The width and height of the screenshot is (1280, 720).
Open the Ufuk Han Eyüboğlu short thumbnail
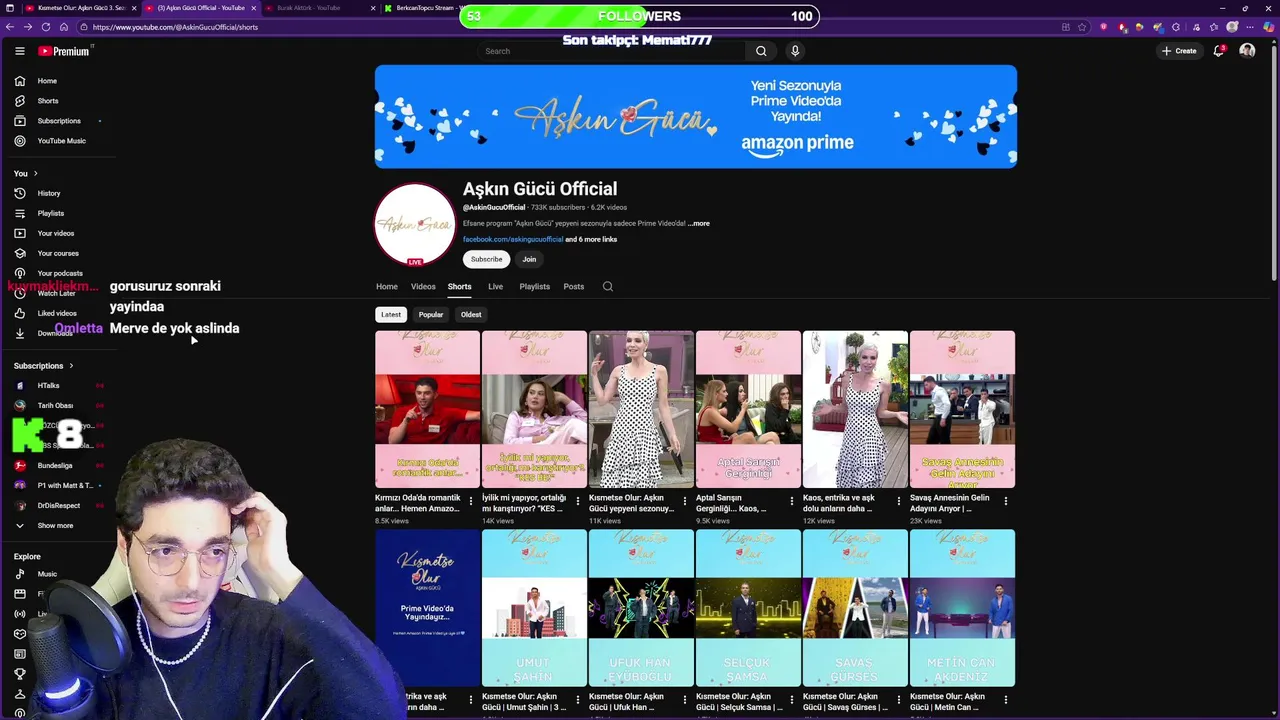pos(641,608)
